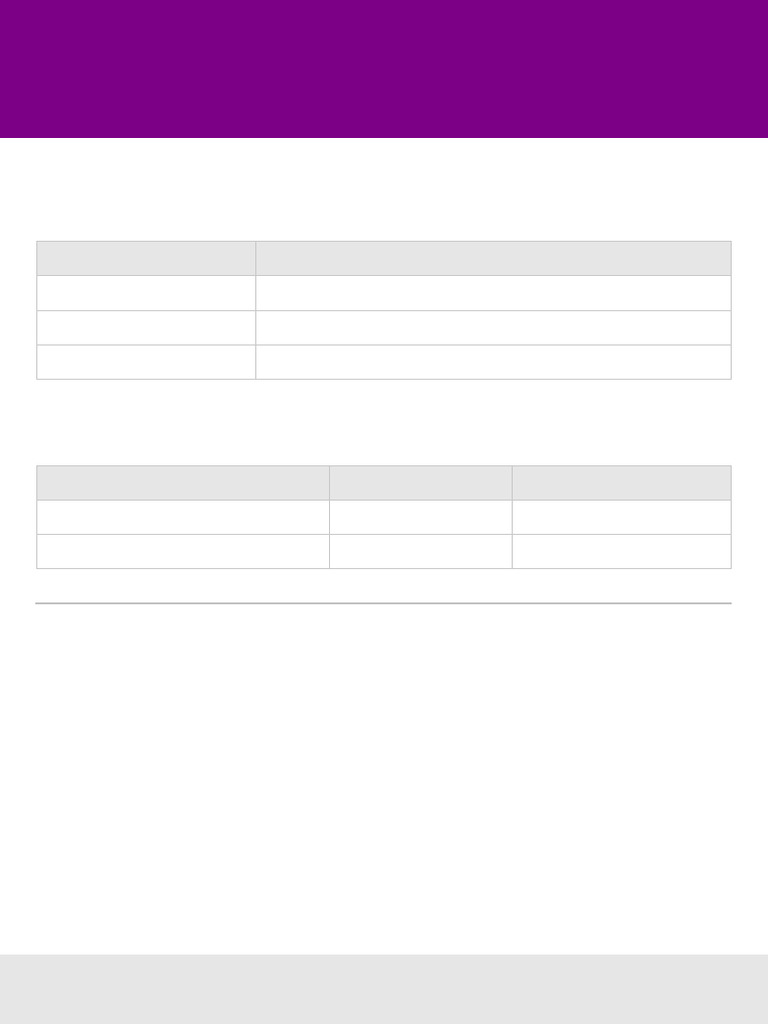Click the gray footer bar

pyautogui.click(x=384, y=988)
